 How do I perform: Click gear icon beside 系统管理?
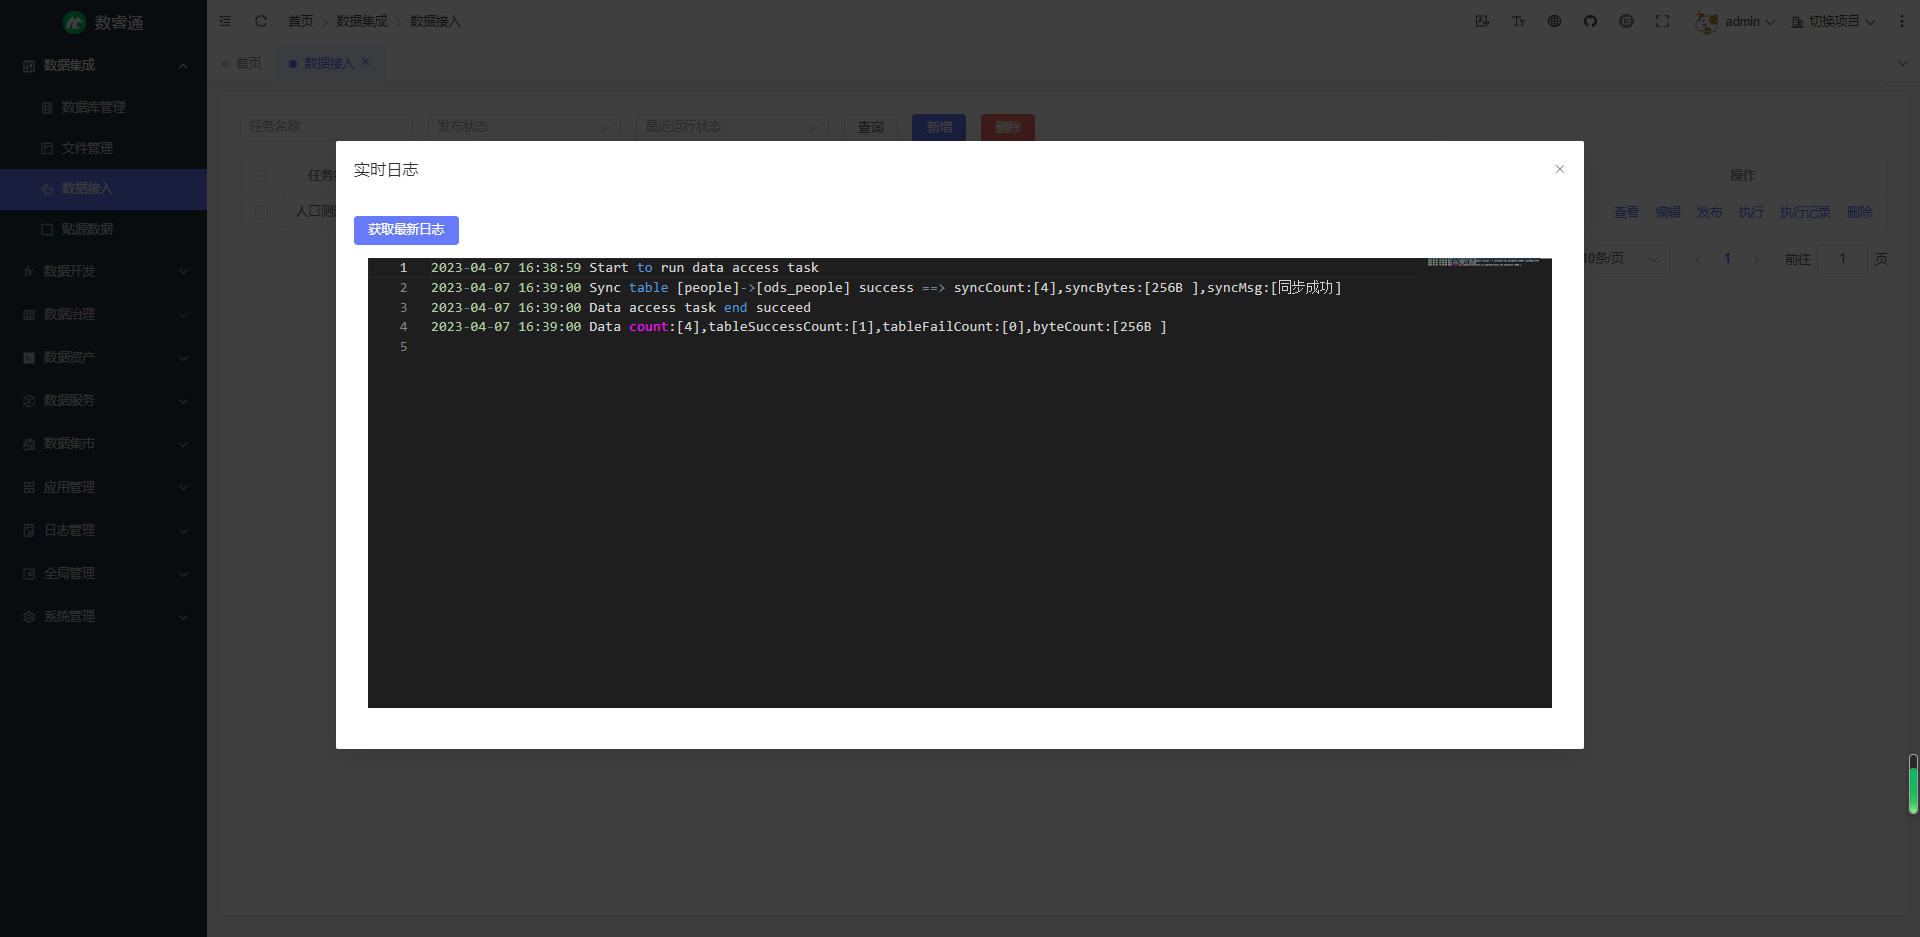coord(29,617)
